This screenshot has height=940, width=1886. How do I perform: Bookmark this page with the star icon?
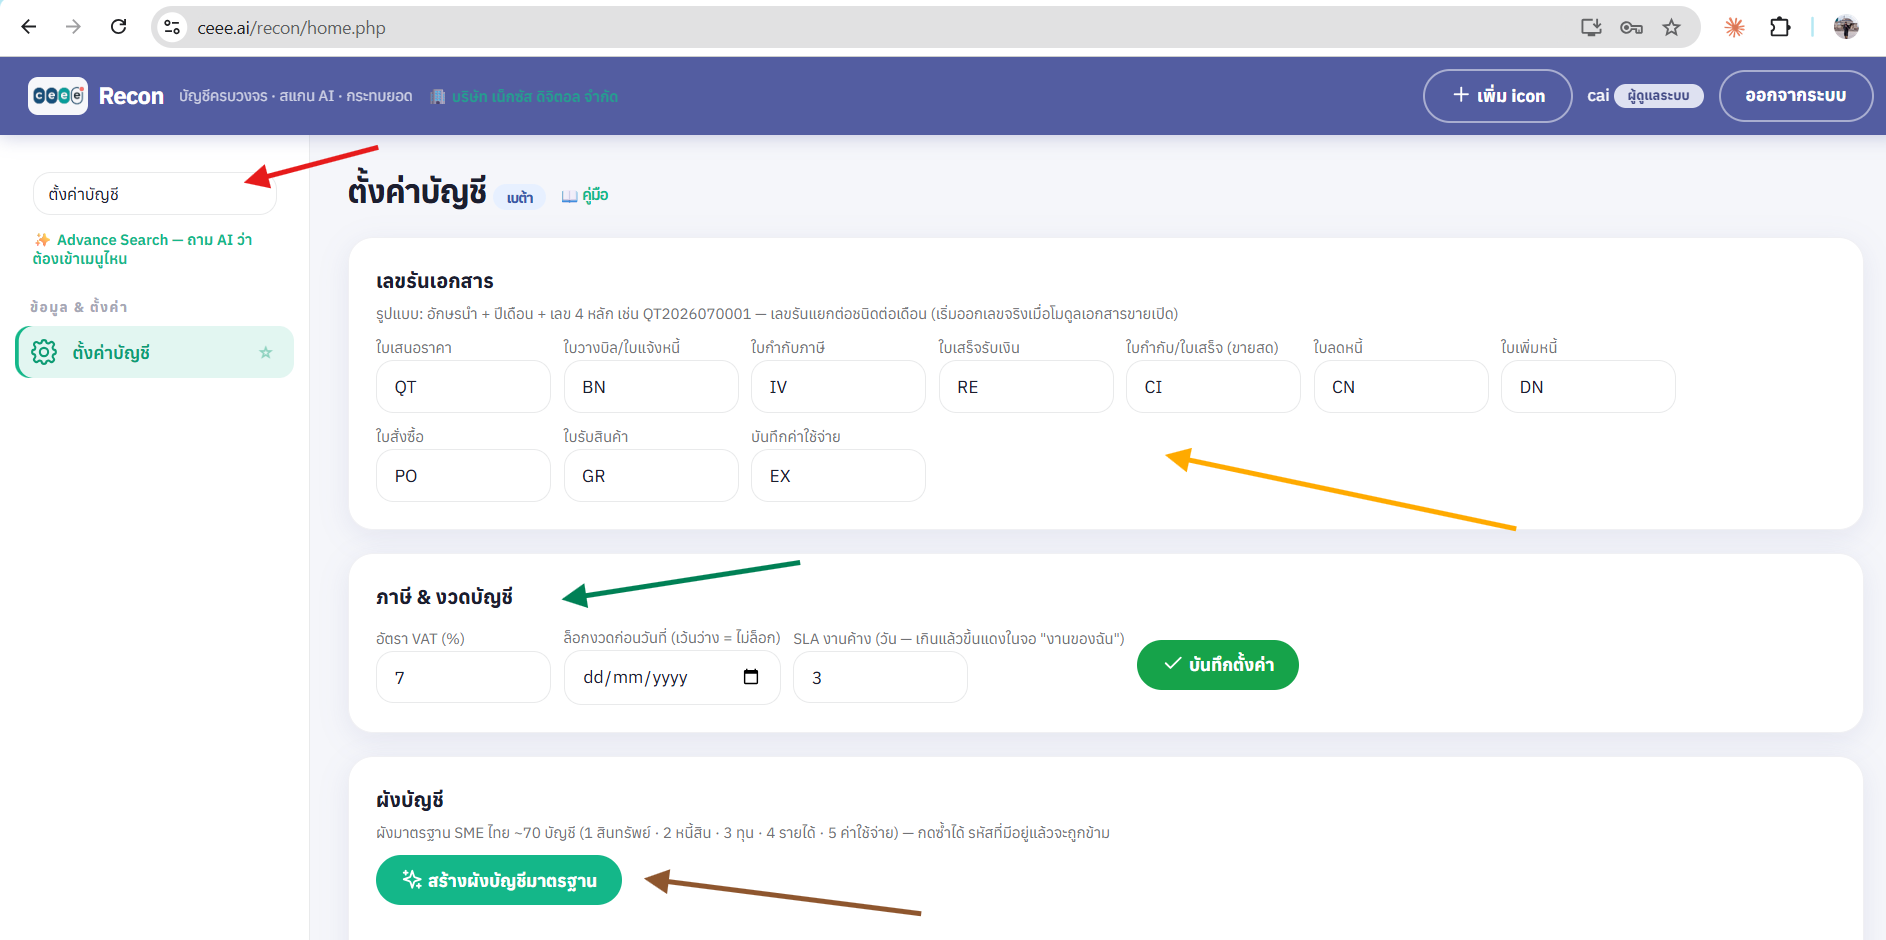(x=1671, y=27)
